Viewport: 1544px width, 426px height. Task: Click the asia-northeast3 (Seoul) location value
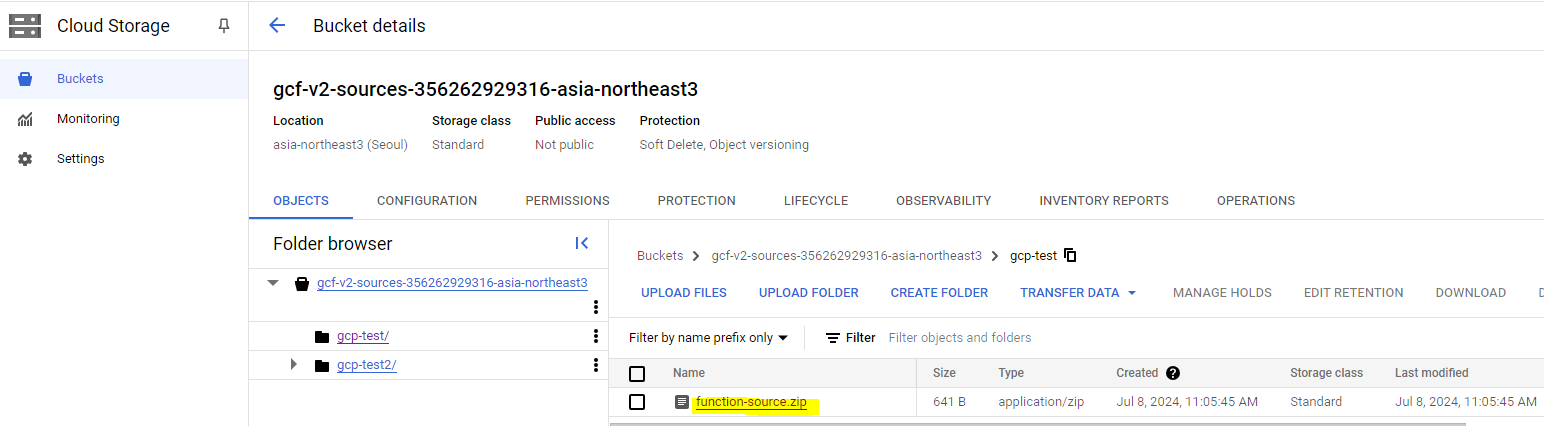coord(340,145)
